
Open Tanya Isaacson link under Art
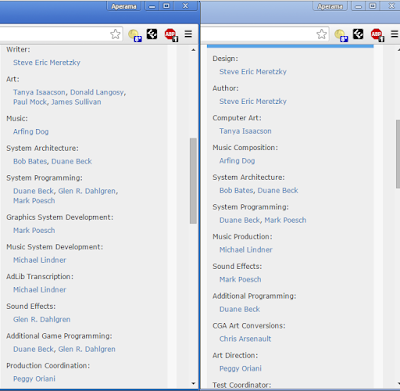point(39,92)
